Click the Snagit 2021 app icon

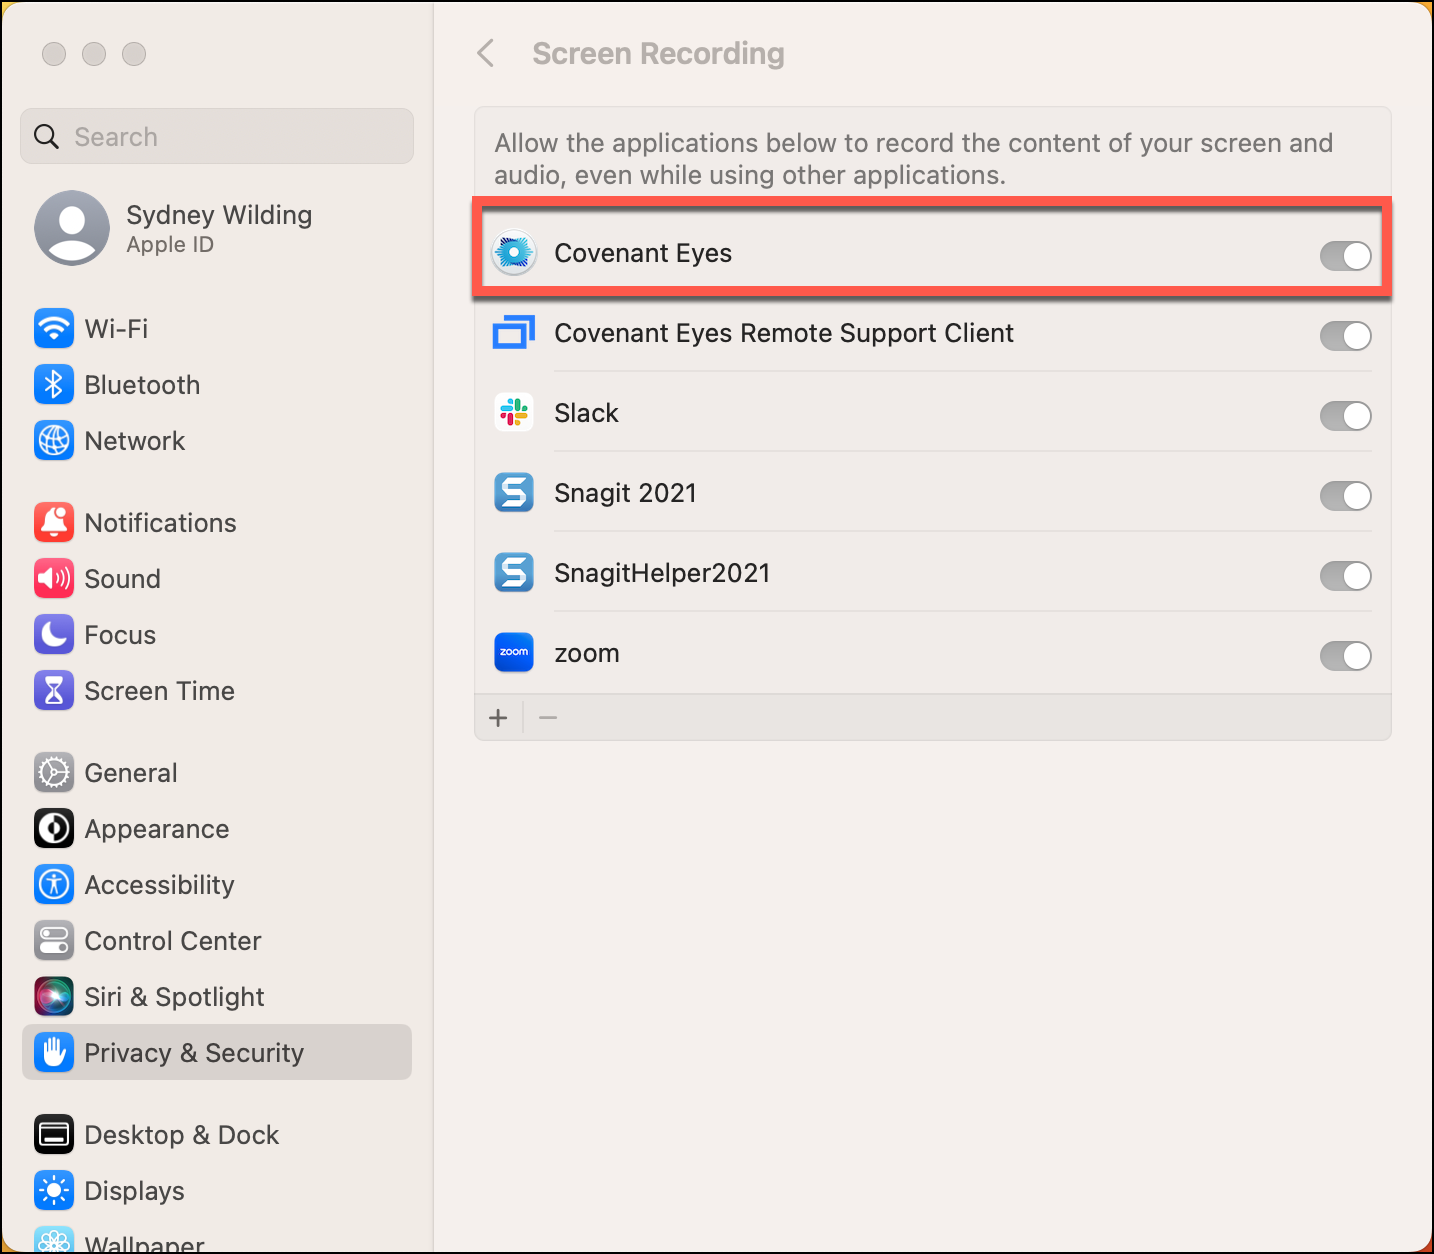pyautogui.click(x=514, y=493)
